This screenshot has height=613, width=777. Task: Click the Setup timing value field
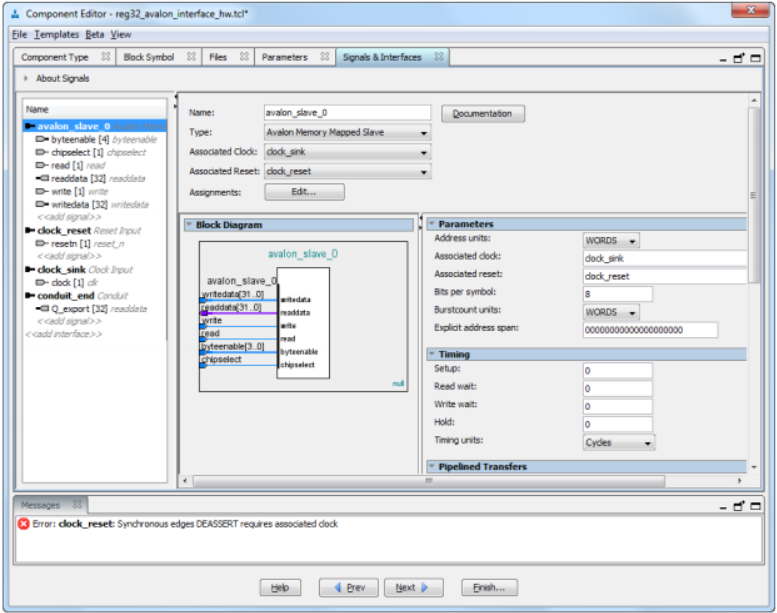click(618, 370)
